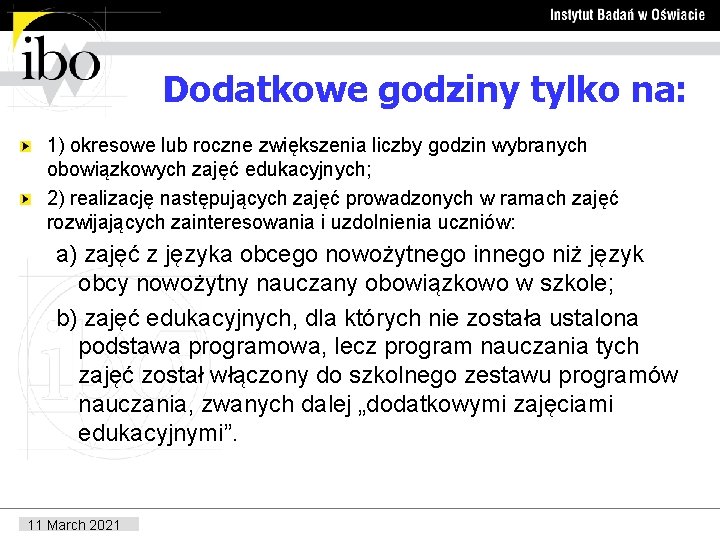720x540 pixels.
Task: Click 'rozwijających zainteresowania i uzdolnienia uczniów:'
Action: (x=281, y=223)
